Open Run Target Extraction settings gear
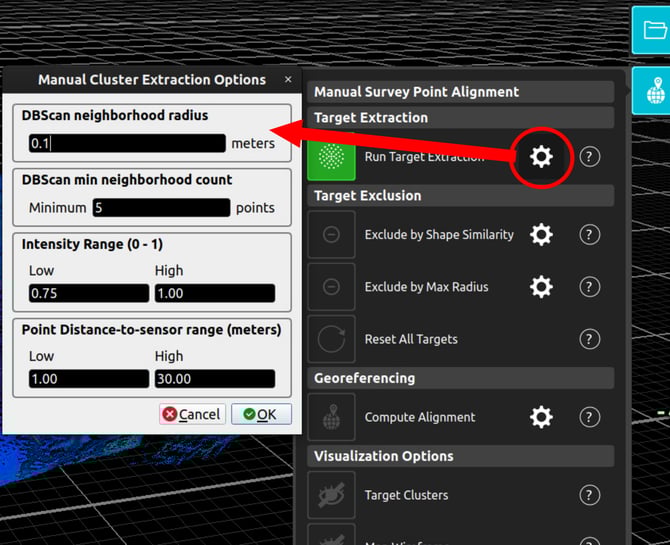Screen dimensions: 670x545 click(541, 156)
